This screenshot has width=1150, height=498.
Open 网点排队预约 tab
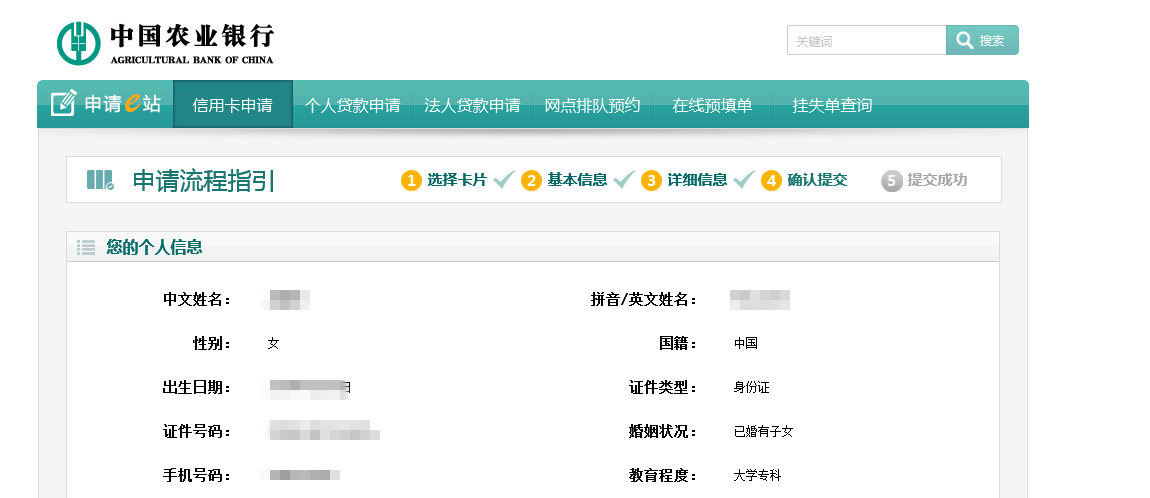click(x=592, y=105)
